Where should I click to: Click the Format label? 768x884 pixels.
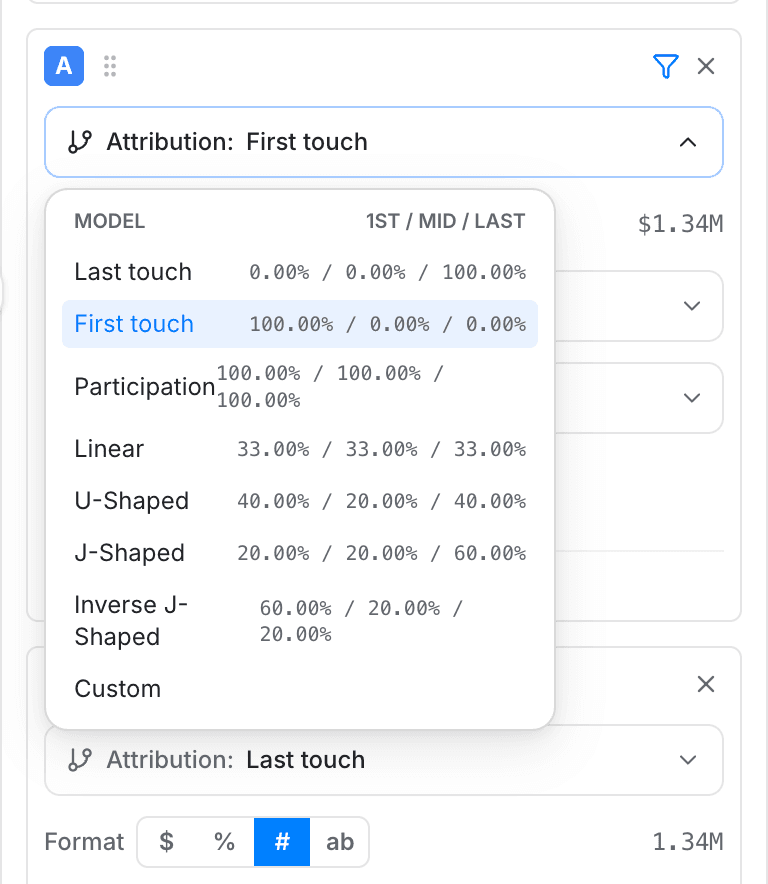click(84, 842)
